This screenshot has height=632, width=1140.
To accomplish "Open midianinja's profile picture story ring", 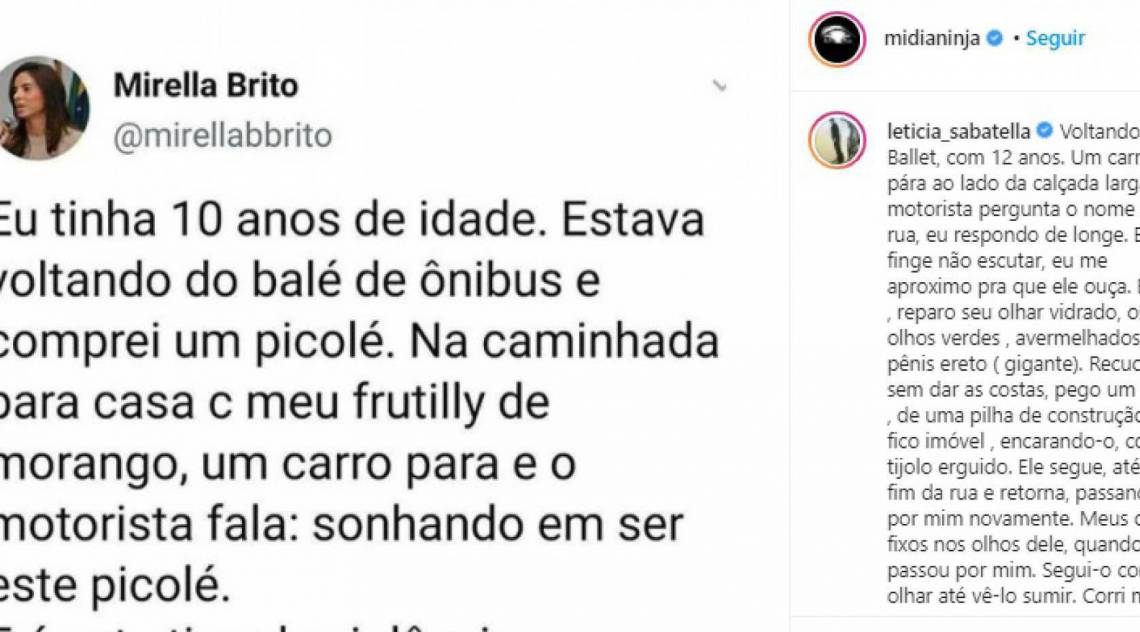I will (x=838, y=37).
